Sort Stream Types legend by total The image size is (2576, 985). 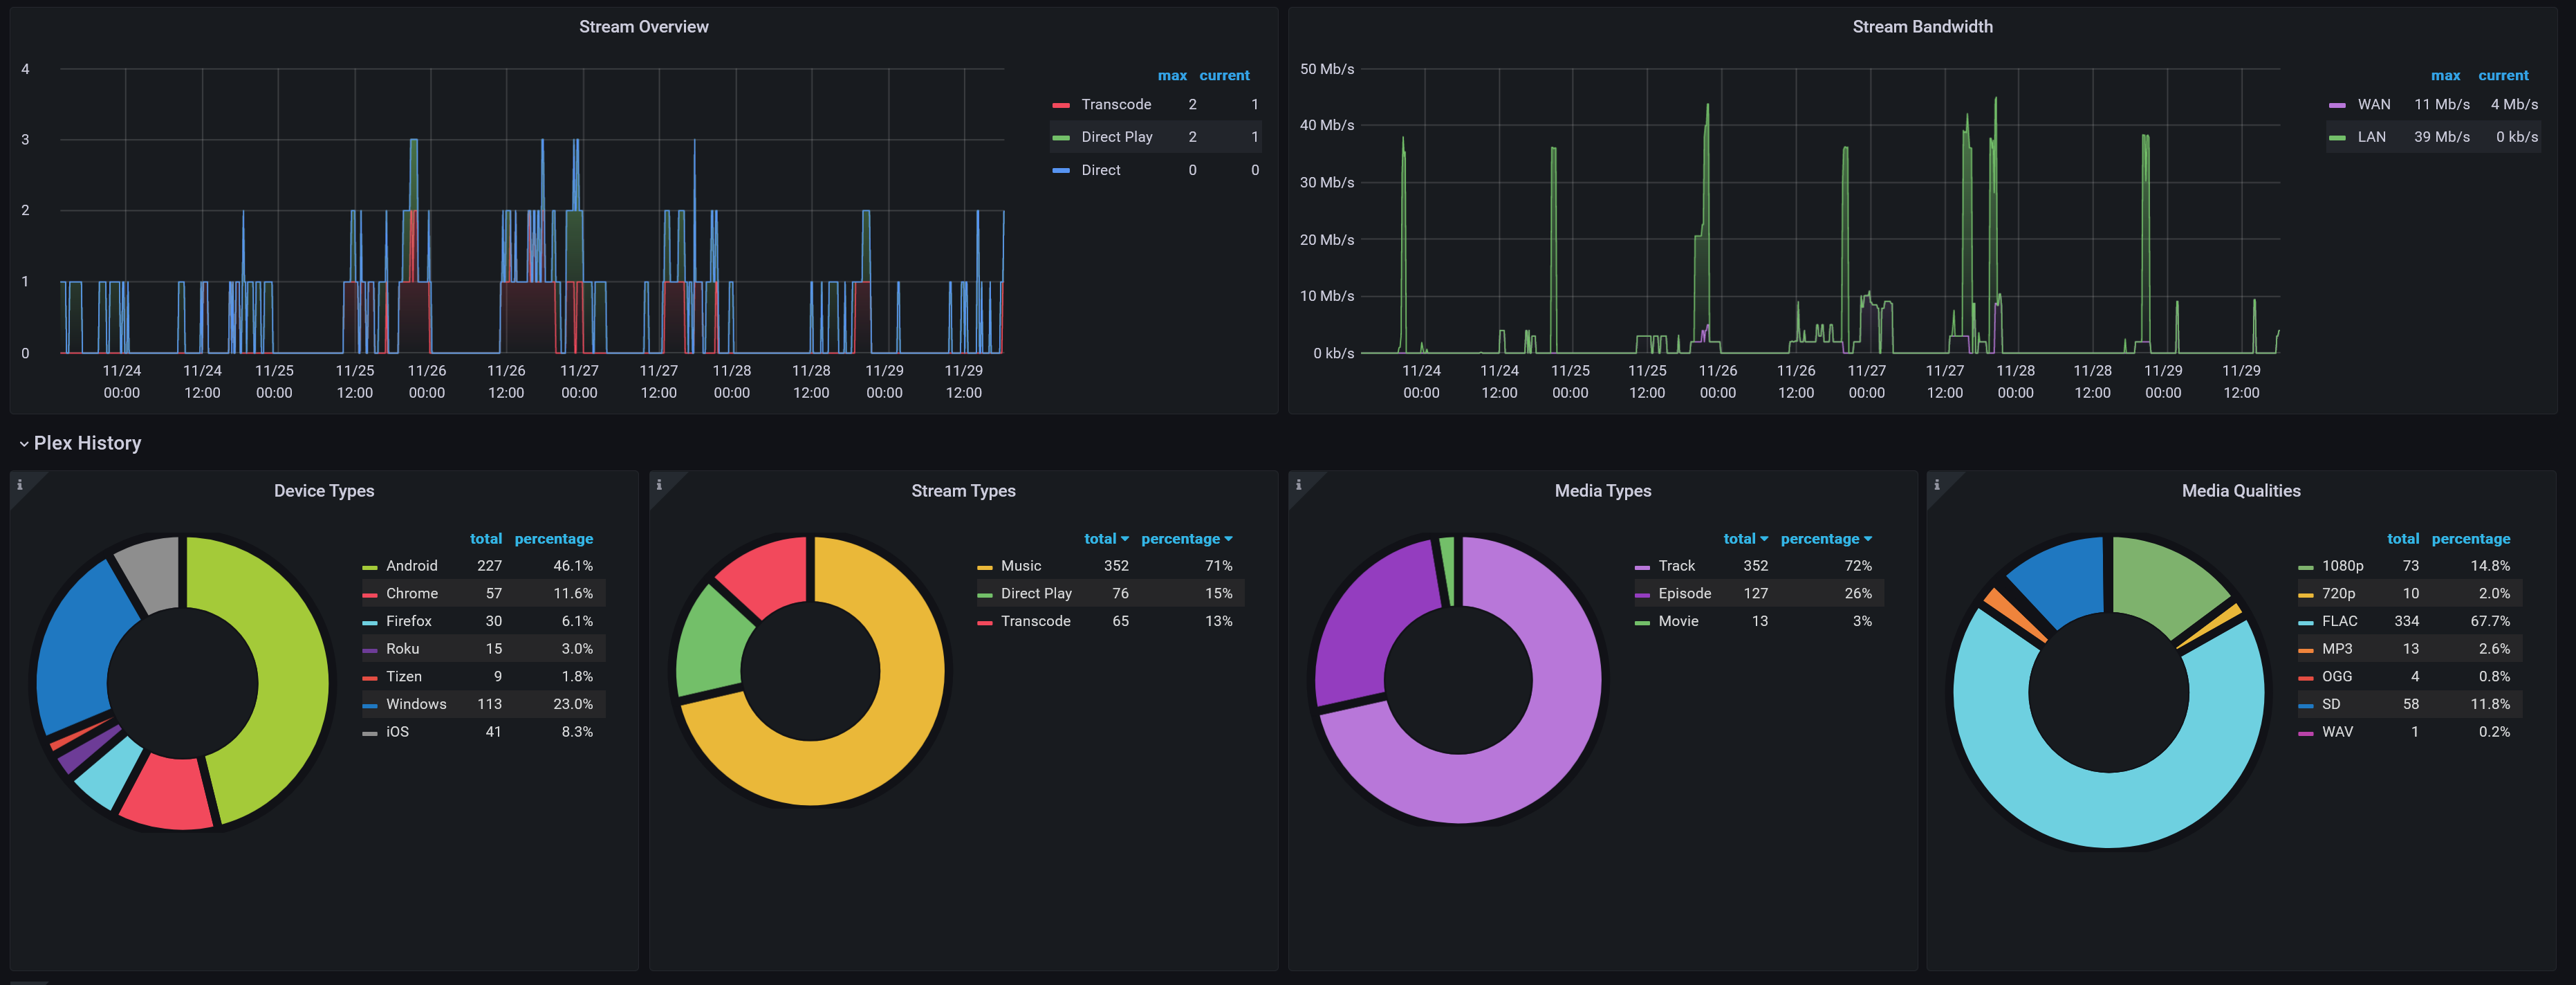point(1106,539)
